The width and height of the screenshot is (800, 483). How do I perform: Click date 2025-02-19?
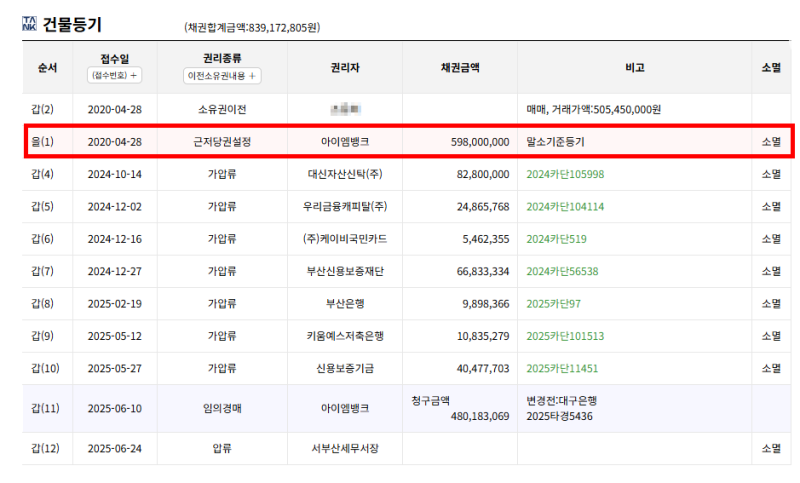click(114, 304)
